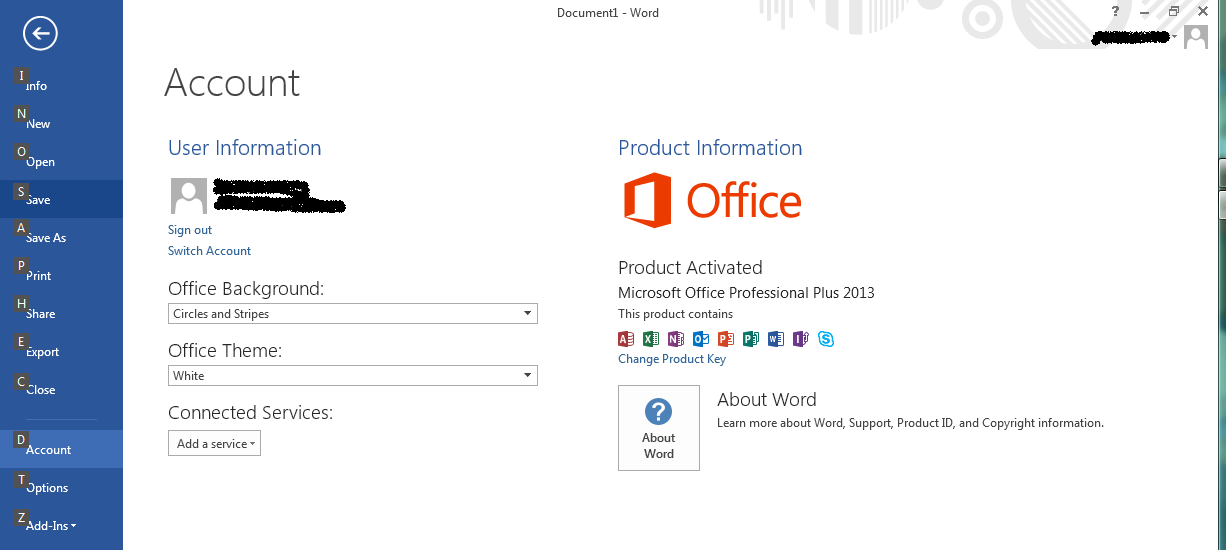Click the 'Product Activated' text
Image resolution: width=1226 pixels, height=550 pixels.
(690, 268)
